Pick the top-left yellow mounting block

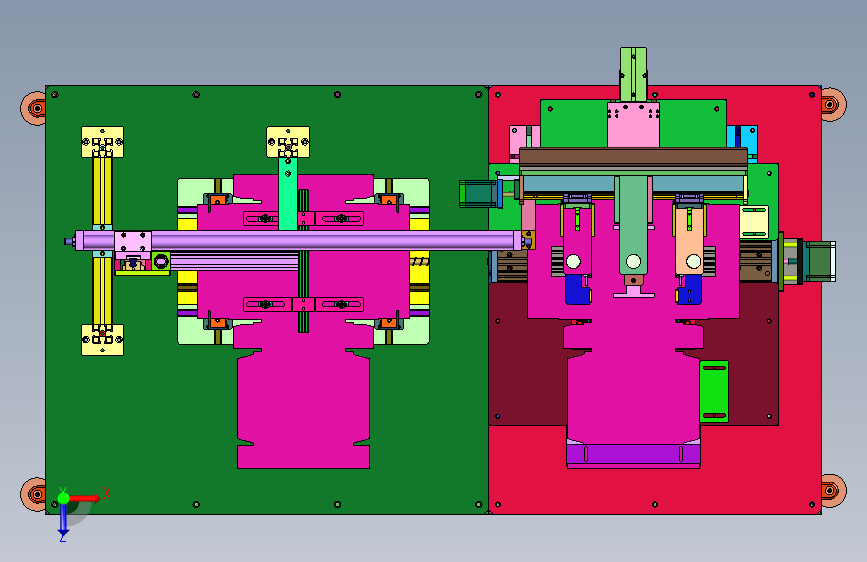pos(102,142)
